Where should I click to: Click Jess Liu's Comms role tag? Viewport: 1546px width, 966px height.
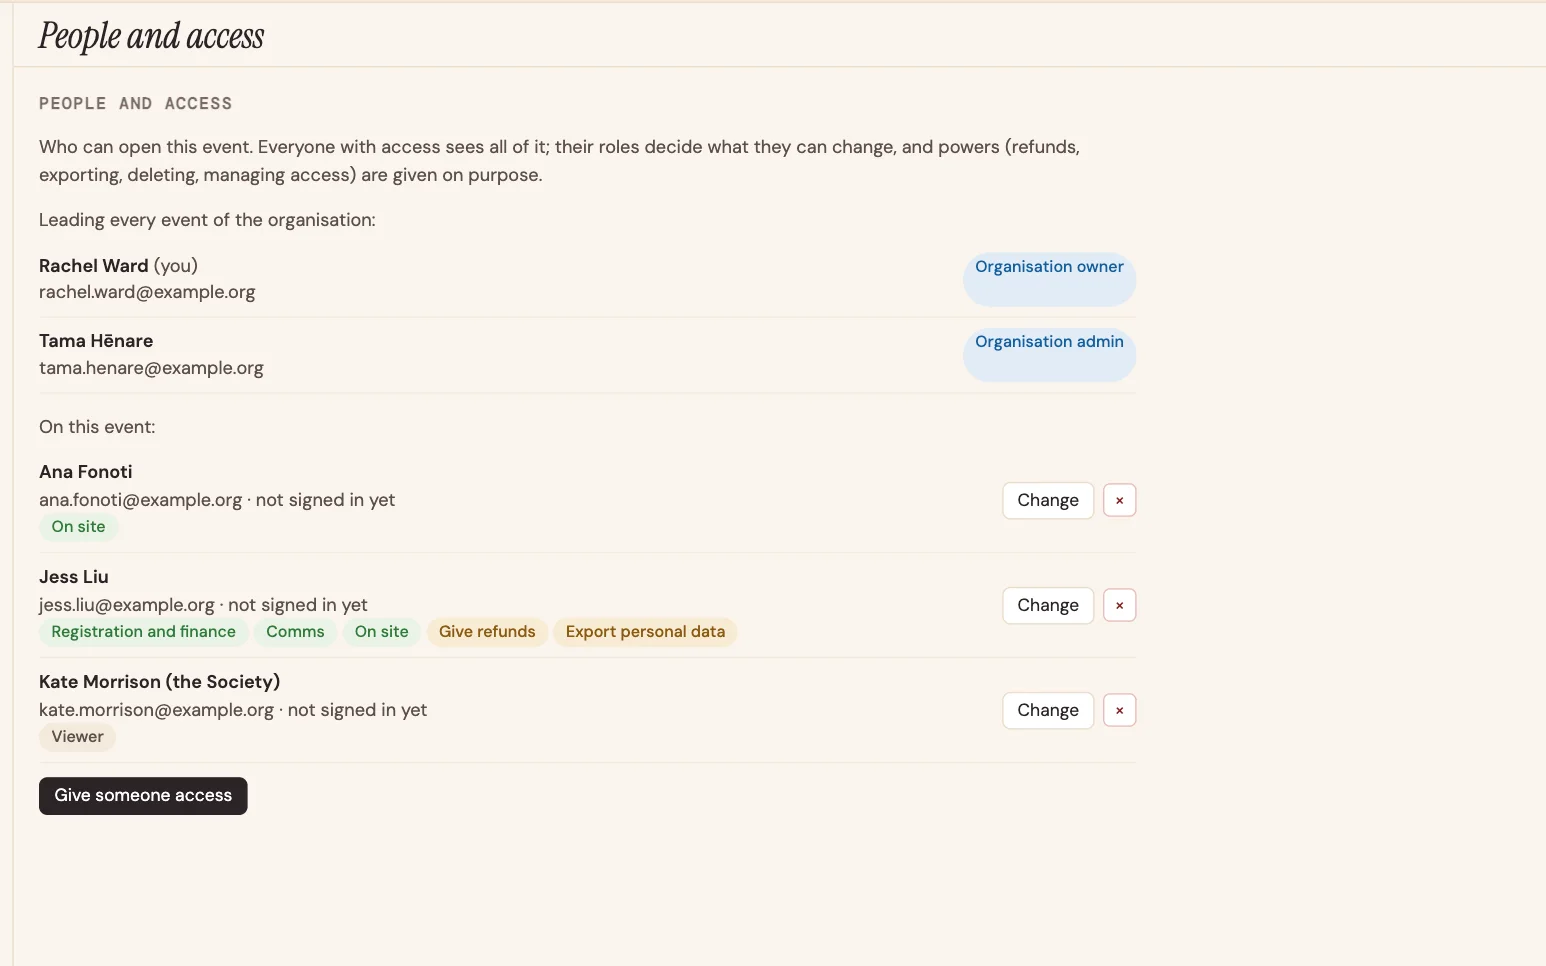tap(295, 632)
